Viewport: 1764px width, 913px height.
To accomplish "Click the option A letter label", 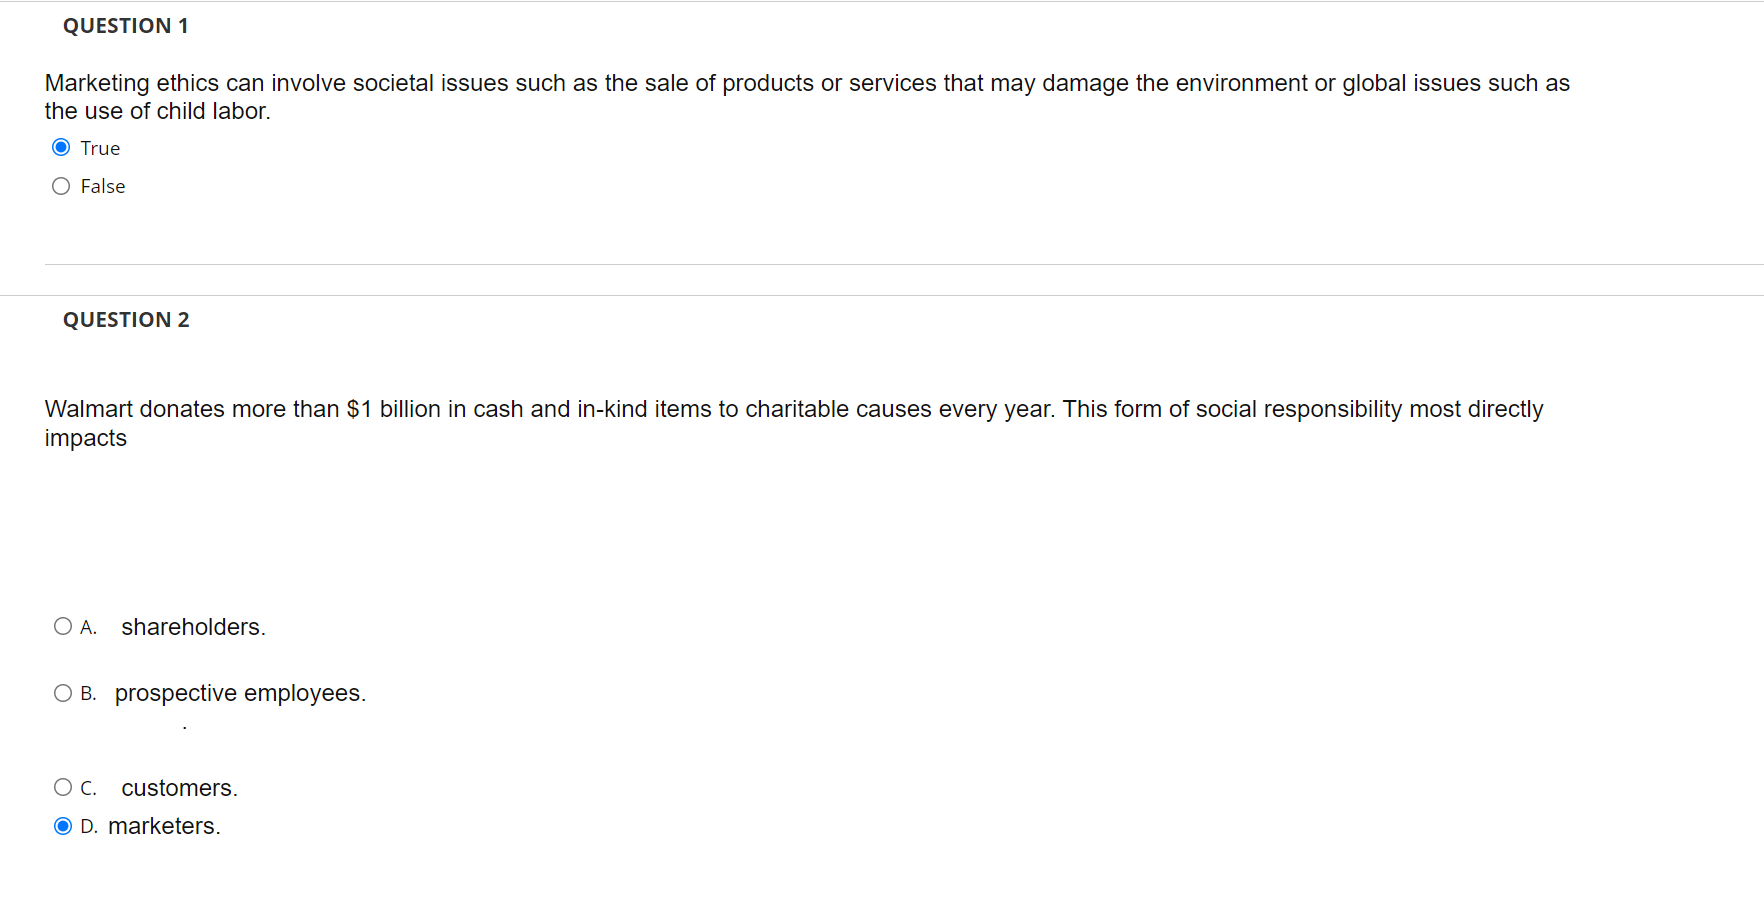I will [88, 627].
